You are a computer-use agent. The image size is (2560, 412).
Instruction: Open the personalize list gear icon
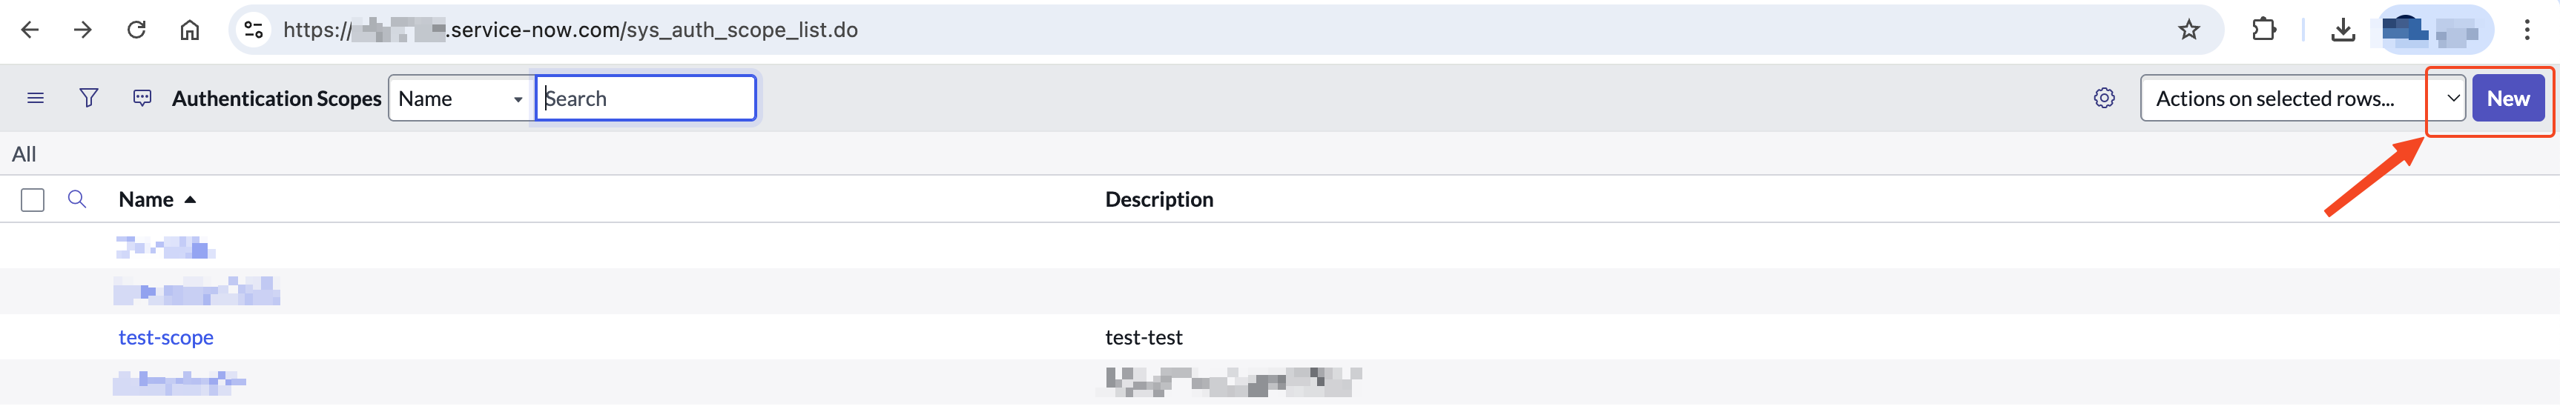2104,98
